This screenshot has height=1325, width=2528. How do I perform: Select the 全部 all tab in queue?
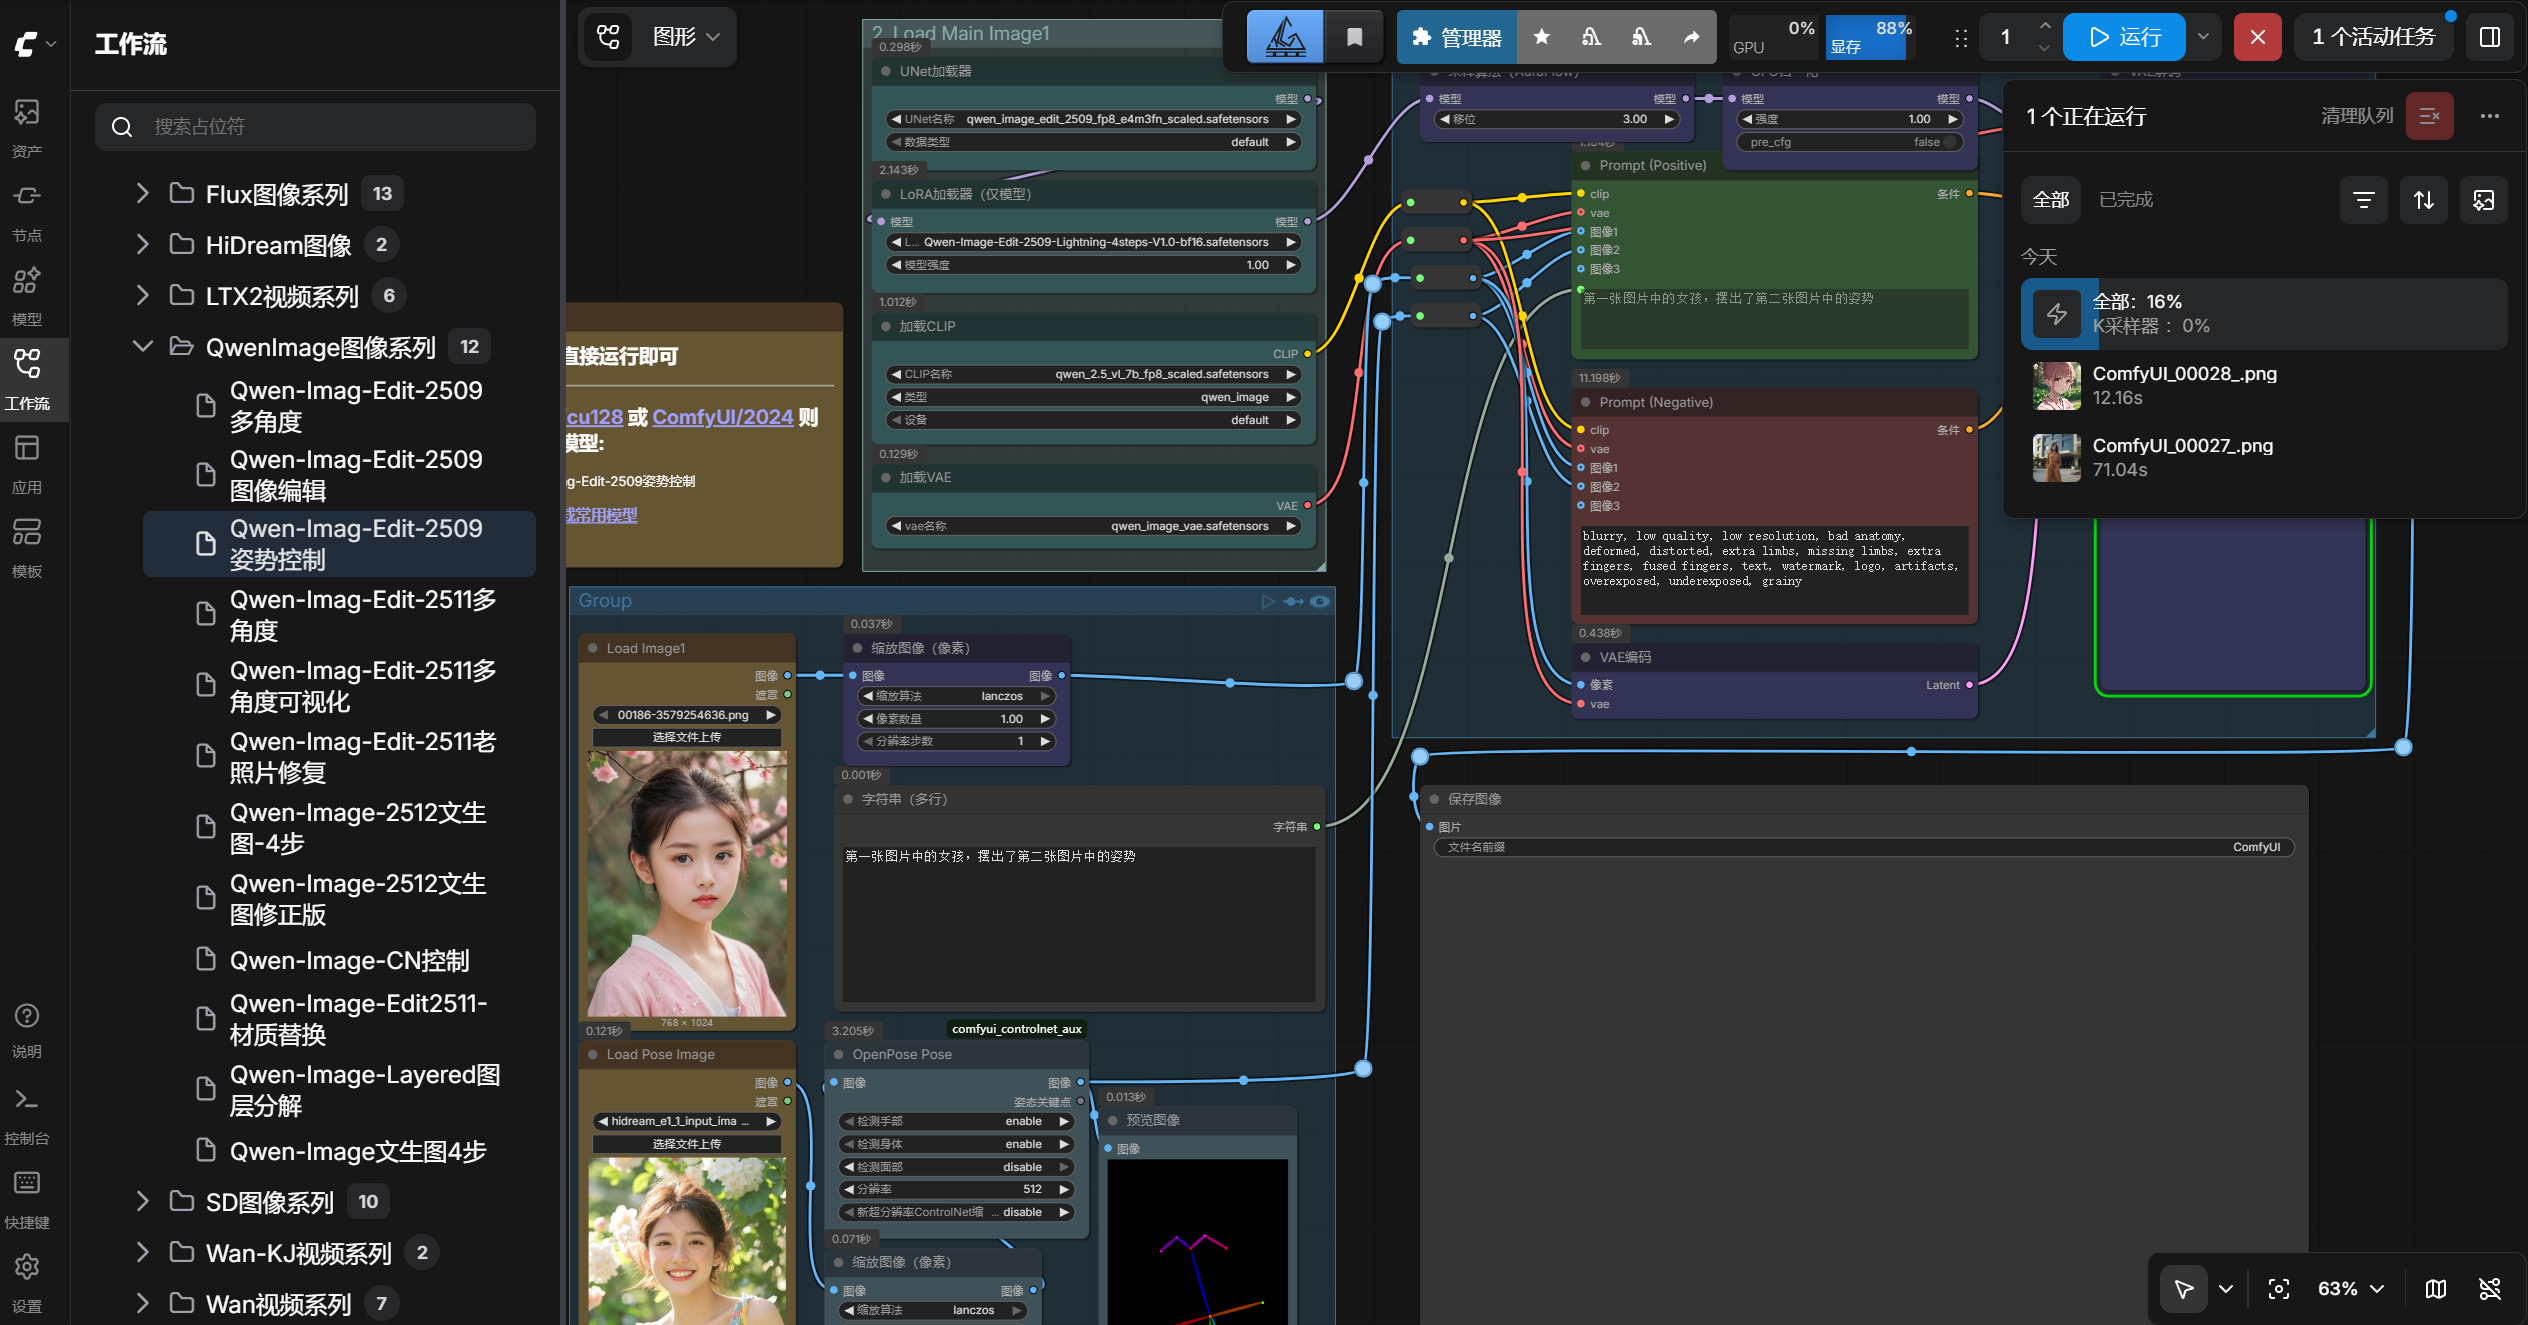(x=2051, y=199)
